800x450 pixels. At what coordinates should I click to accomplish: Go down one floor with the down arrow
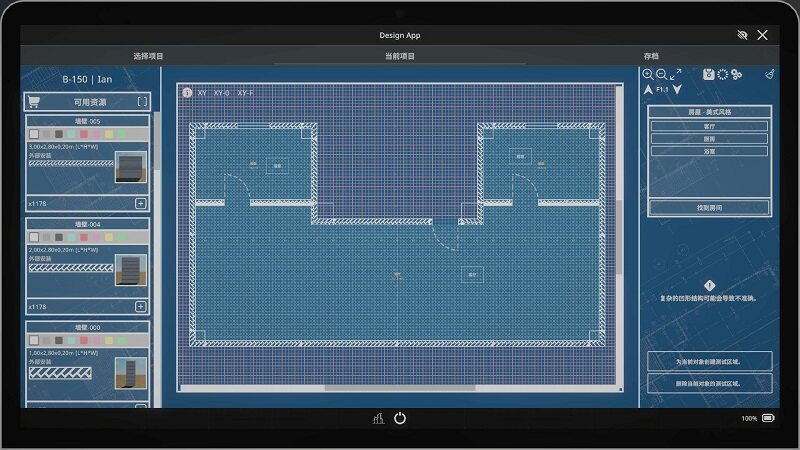(677, 90)
